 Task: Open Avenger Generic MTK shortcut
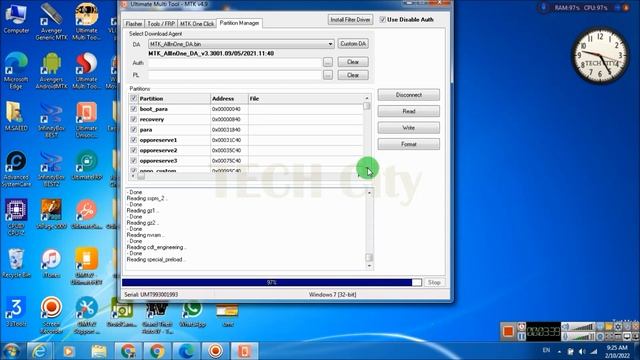[x=51, y=21]
